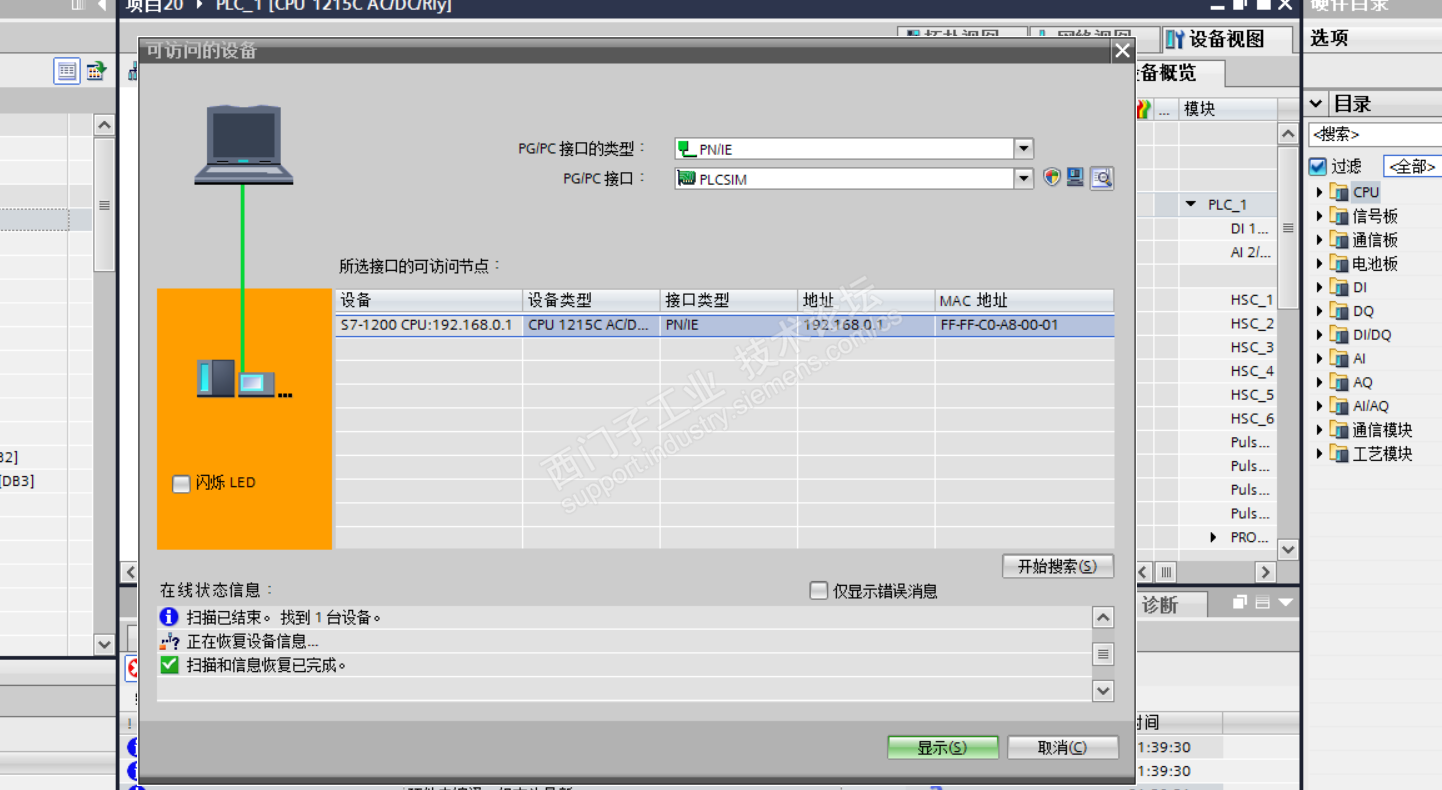Click the MAC address FF-FF-C0-A8-00-01 cell
The image size is (1442, 790).
click(x=1024, y=325)
